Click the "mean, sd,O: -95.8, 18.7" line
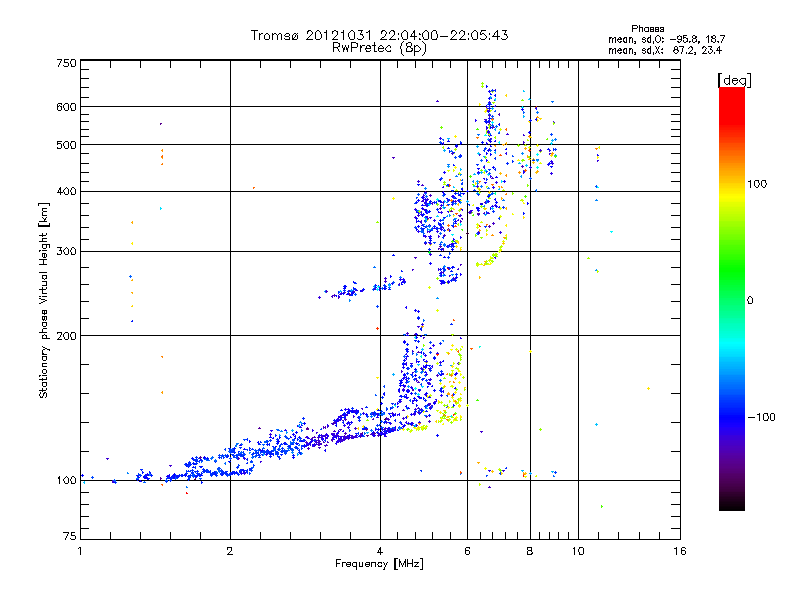 pos(666,39)
